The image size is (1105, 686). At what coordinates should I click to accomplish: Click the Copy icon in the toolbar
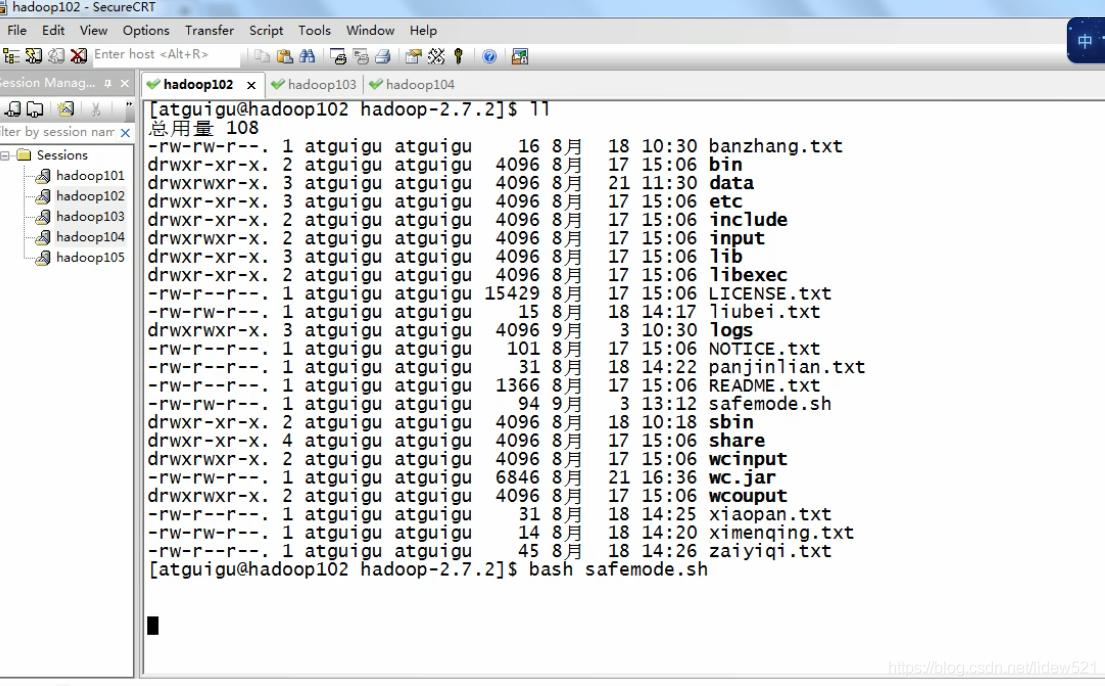coord(262,56)
